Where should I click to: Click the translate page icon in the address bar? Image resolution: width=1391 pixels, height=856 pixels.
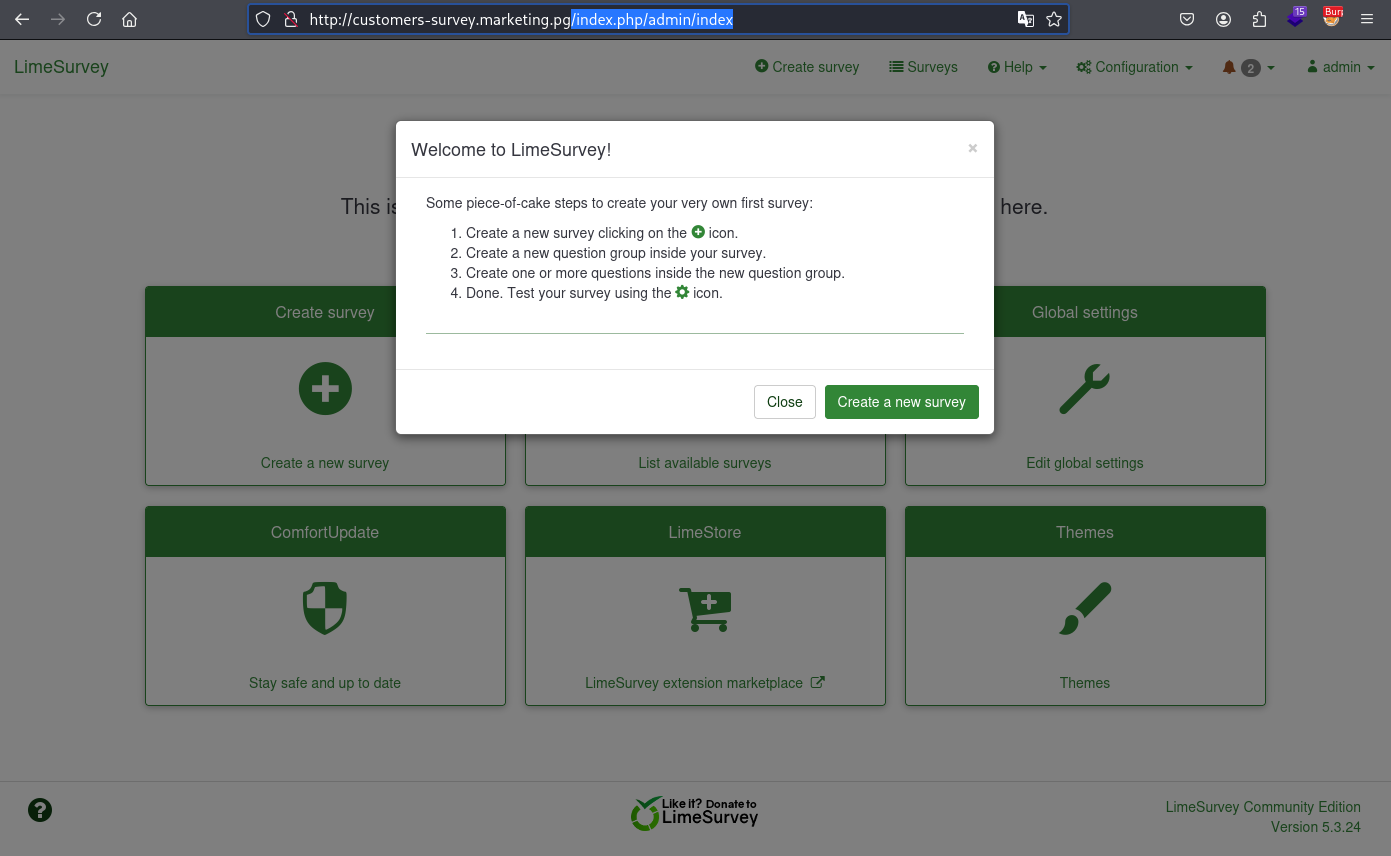point(1025,19)
